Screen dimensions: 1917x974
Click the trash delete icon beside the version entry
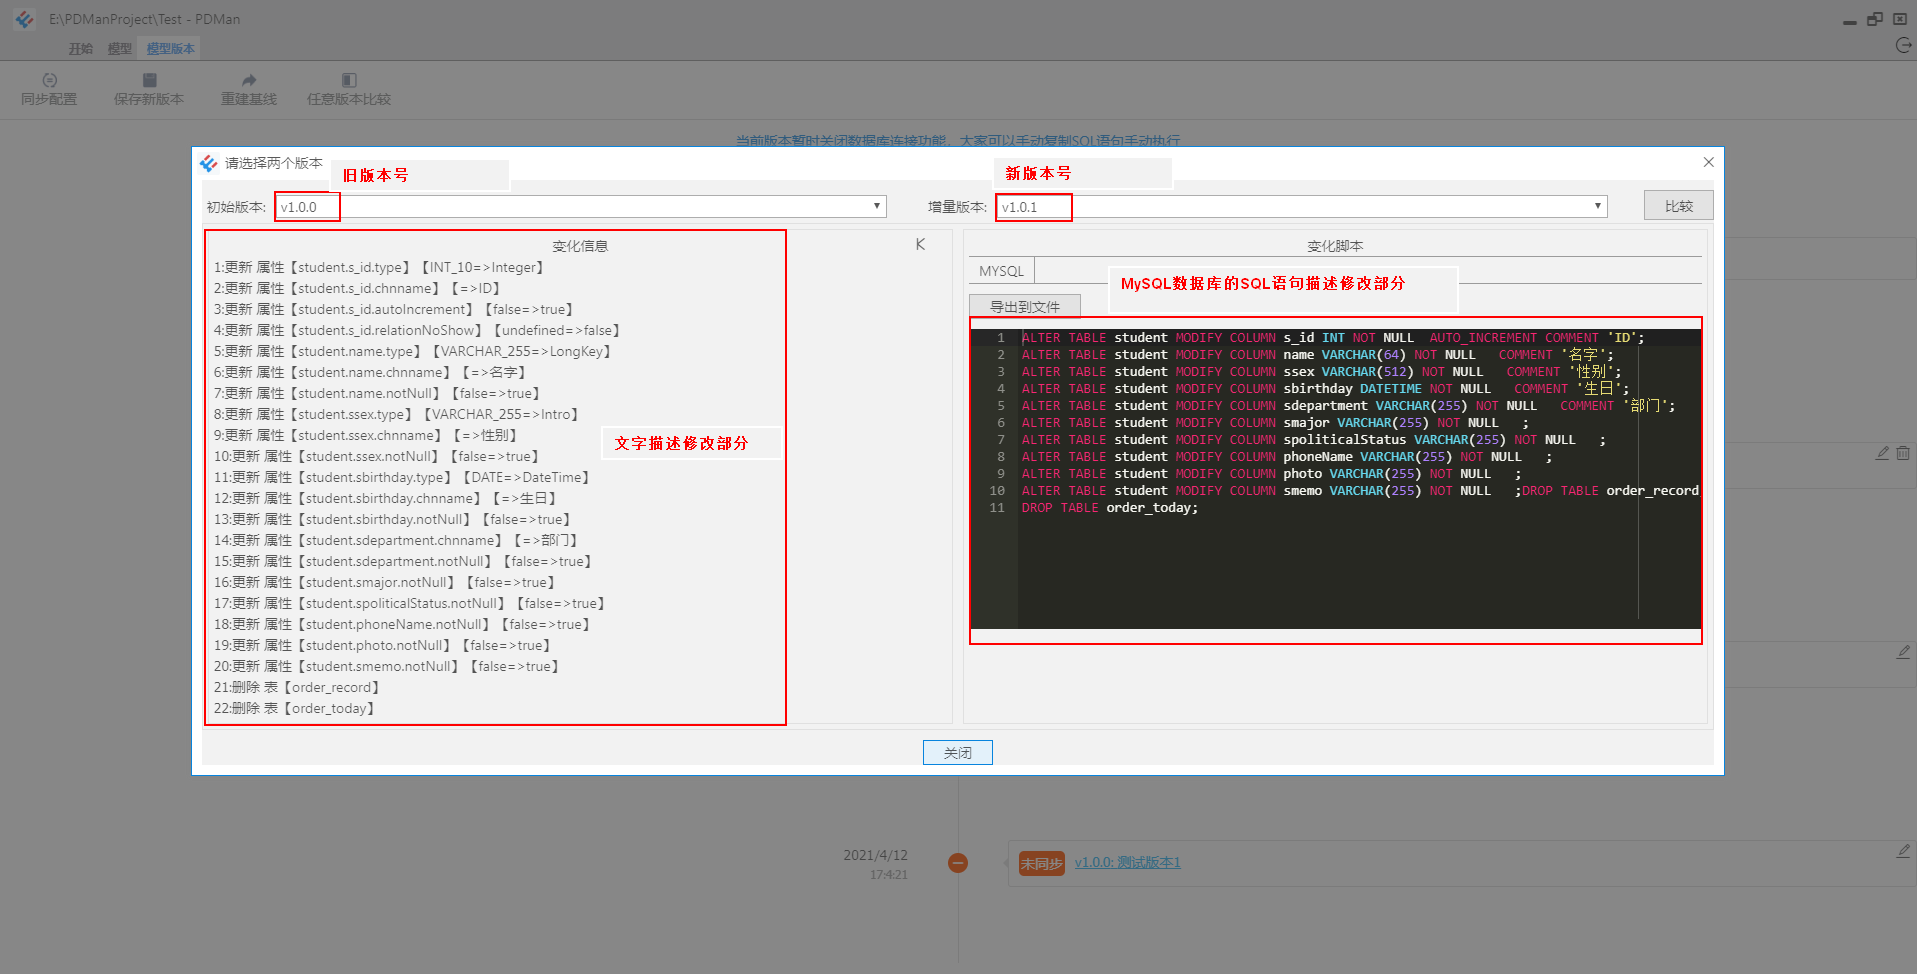click(1904, 452)
